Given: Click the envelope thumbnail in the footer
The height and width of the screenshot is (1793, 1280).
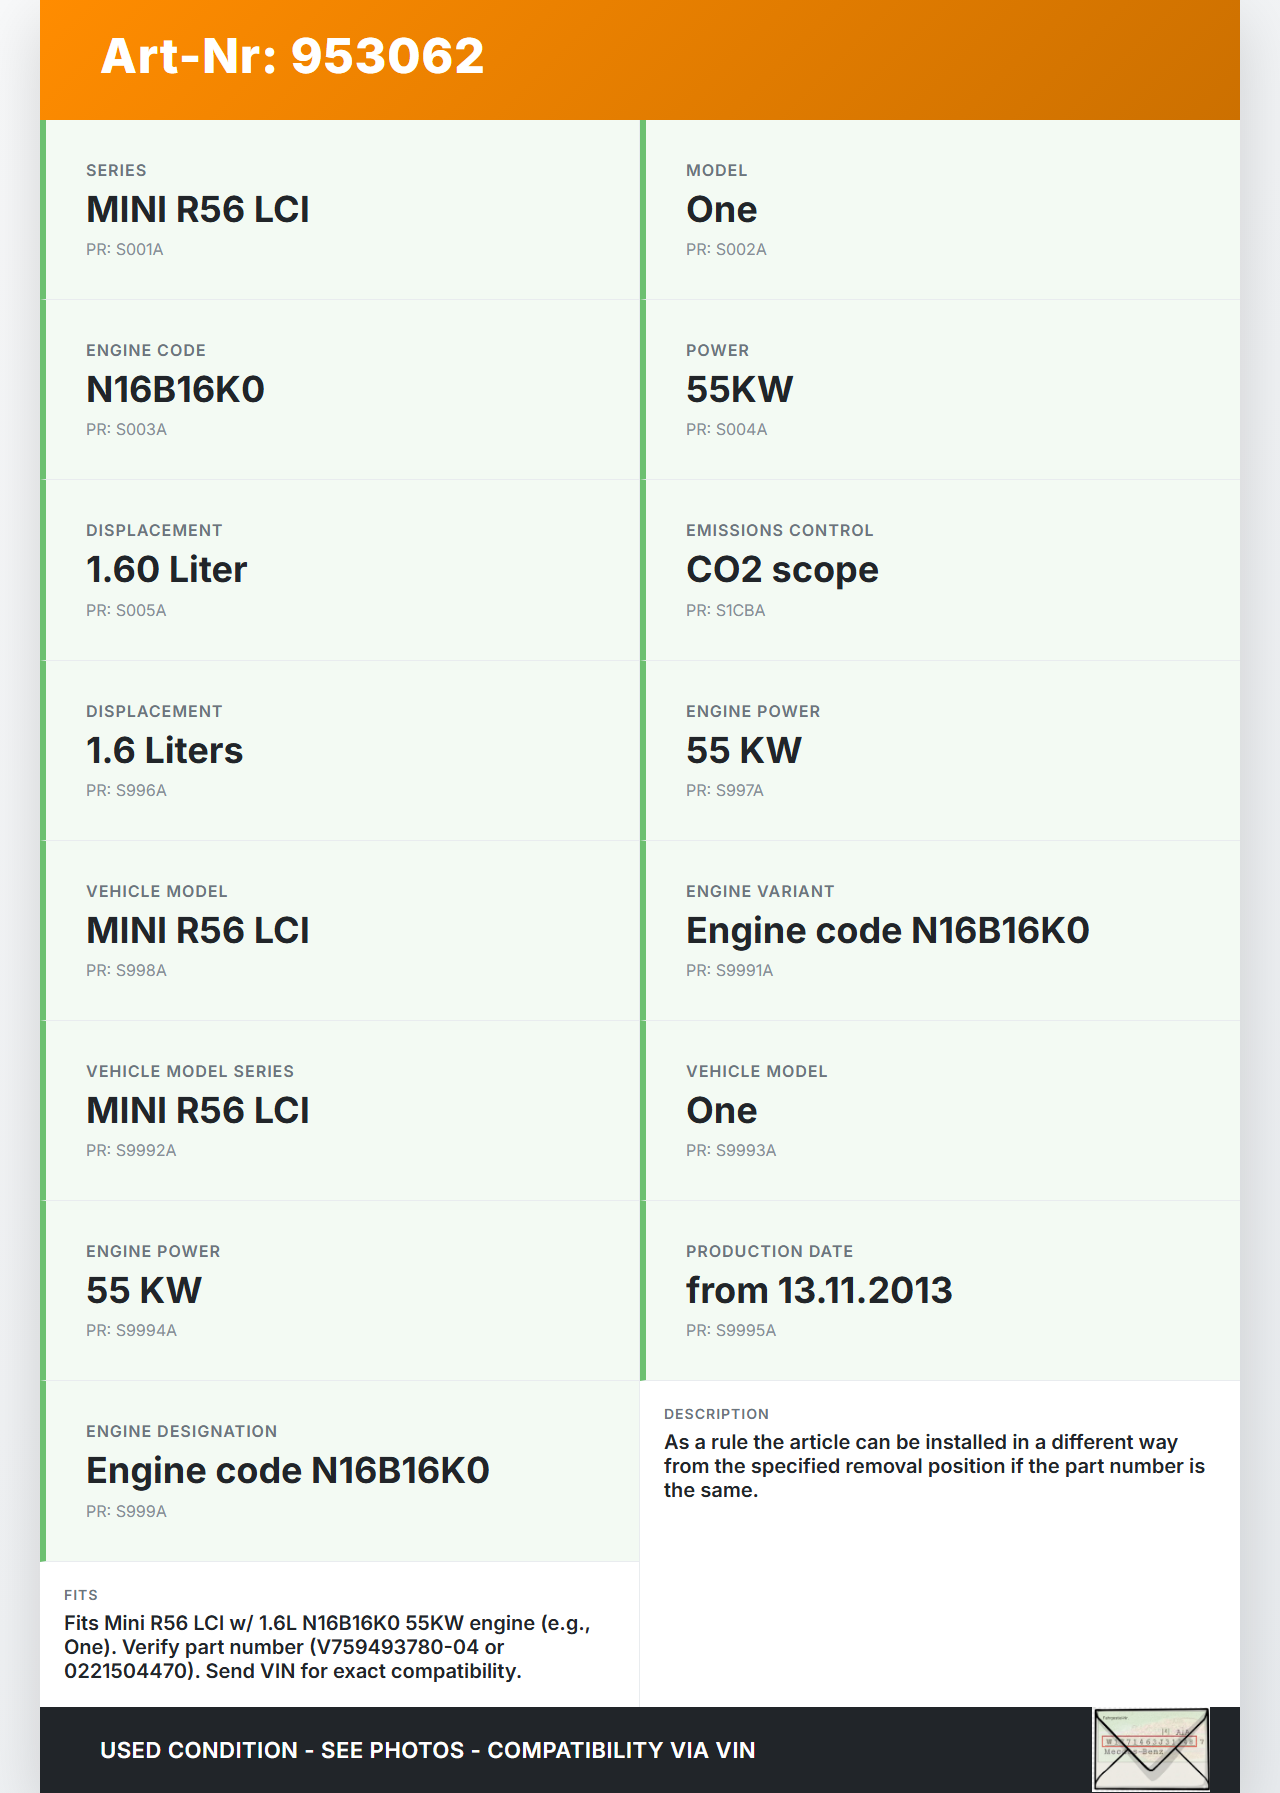Looking at the screenshot, I should (1151, 1749).
